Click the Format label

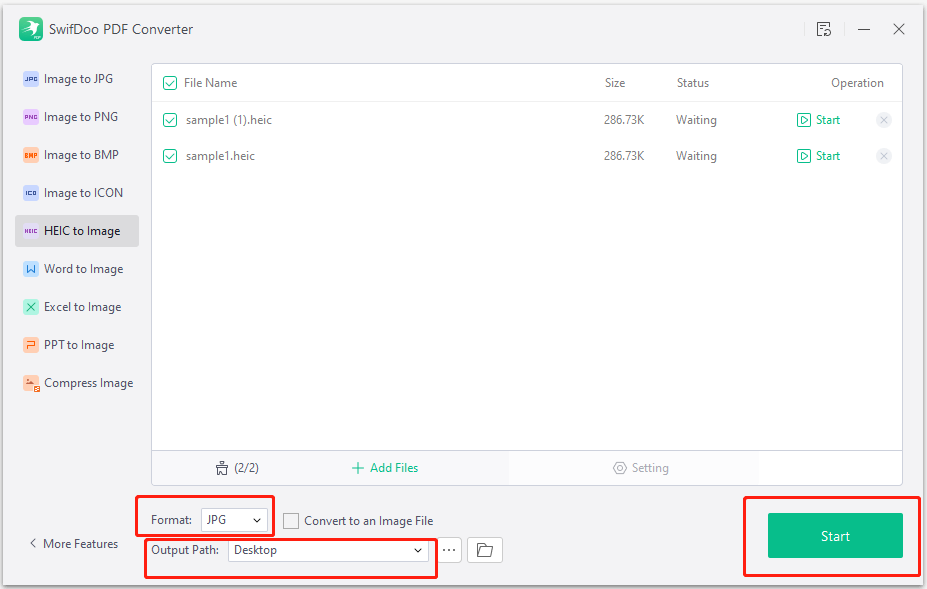(x=171, y=520)
